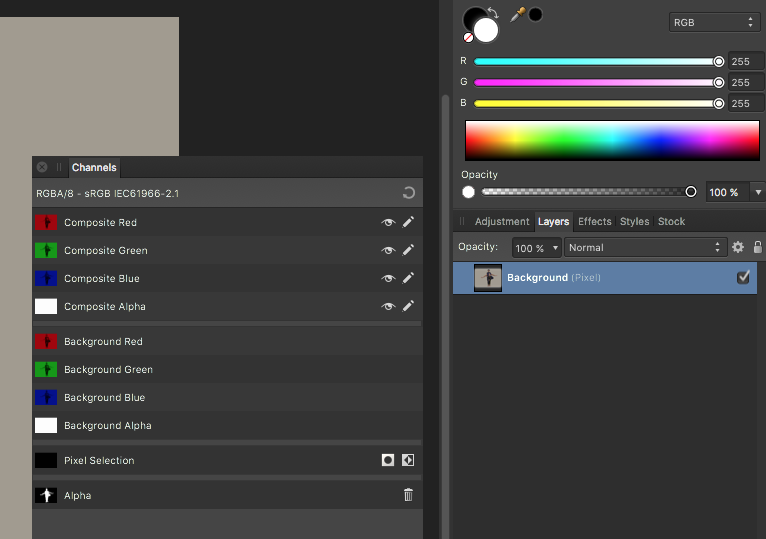Click the color opacity 100 % field

[727, 192]
